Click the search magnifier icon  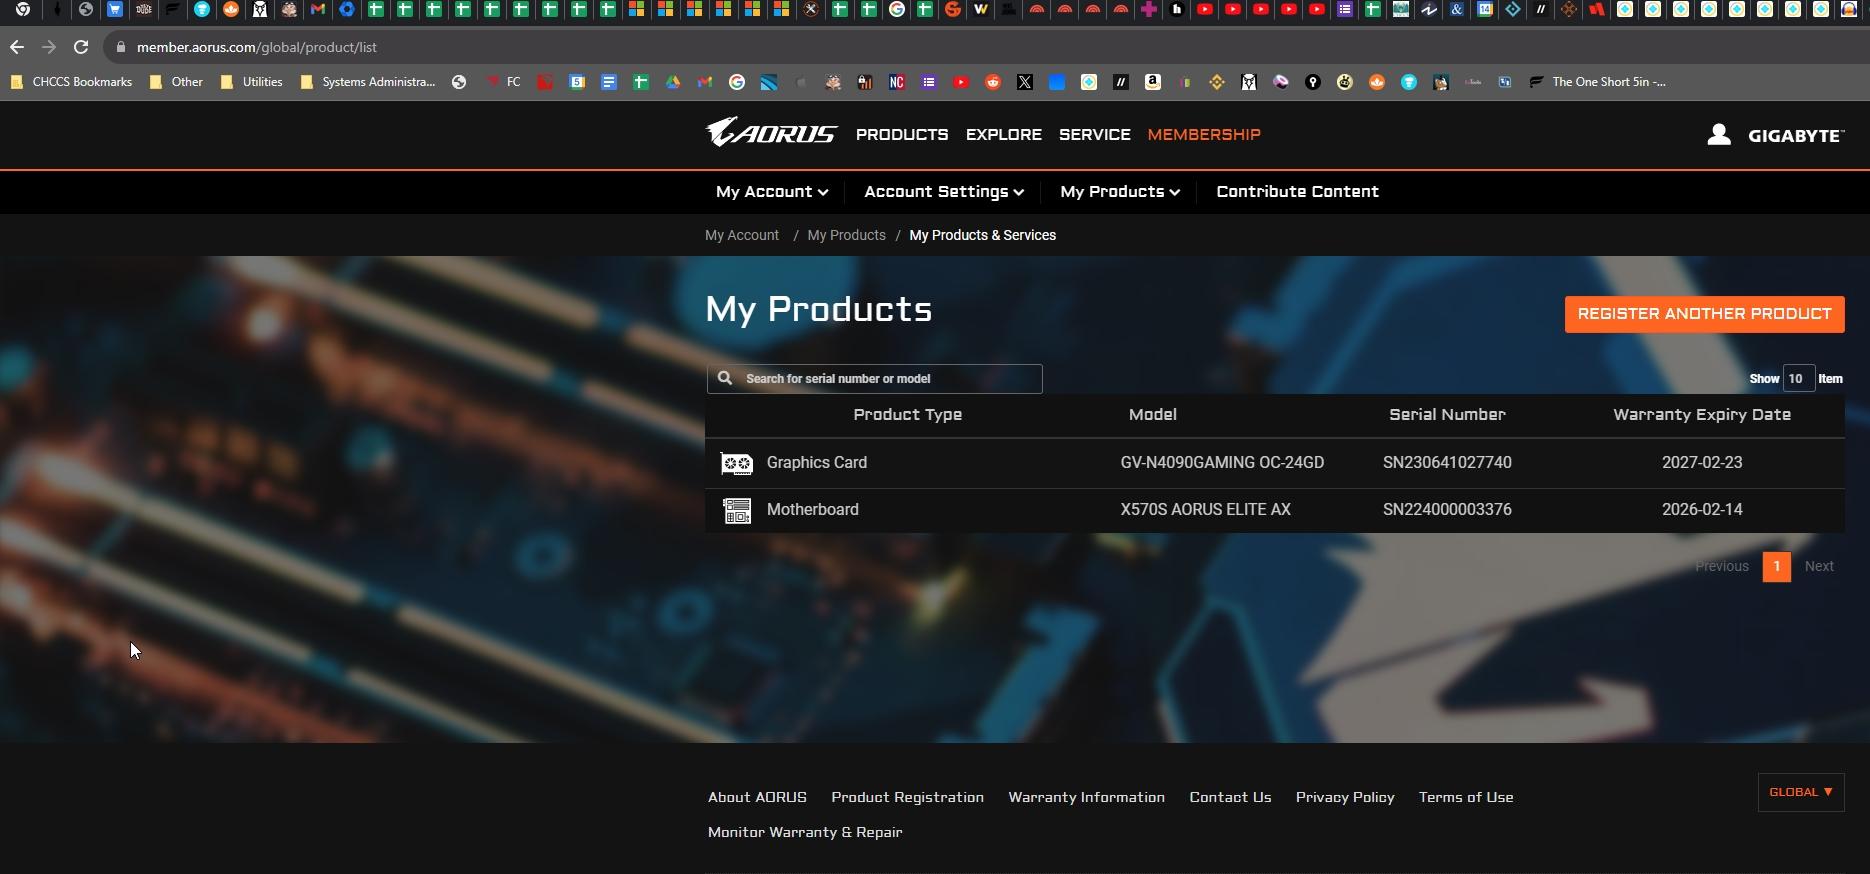click(725, 378)
